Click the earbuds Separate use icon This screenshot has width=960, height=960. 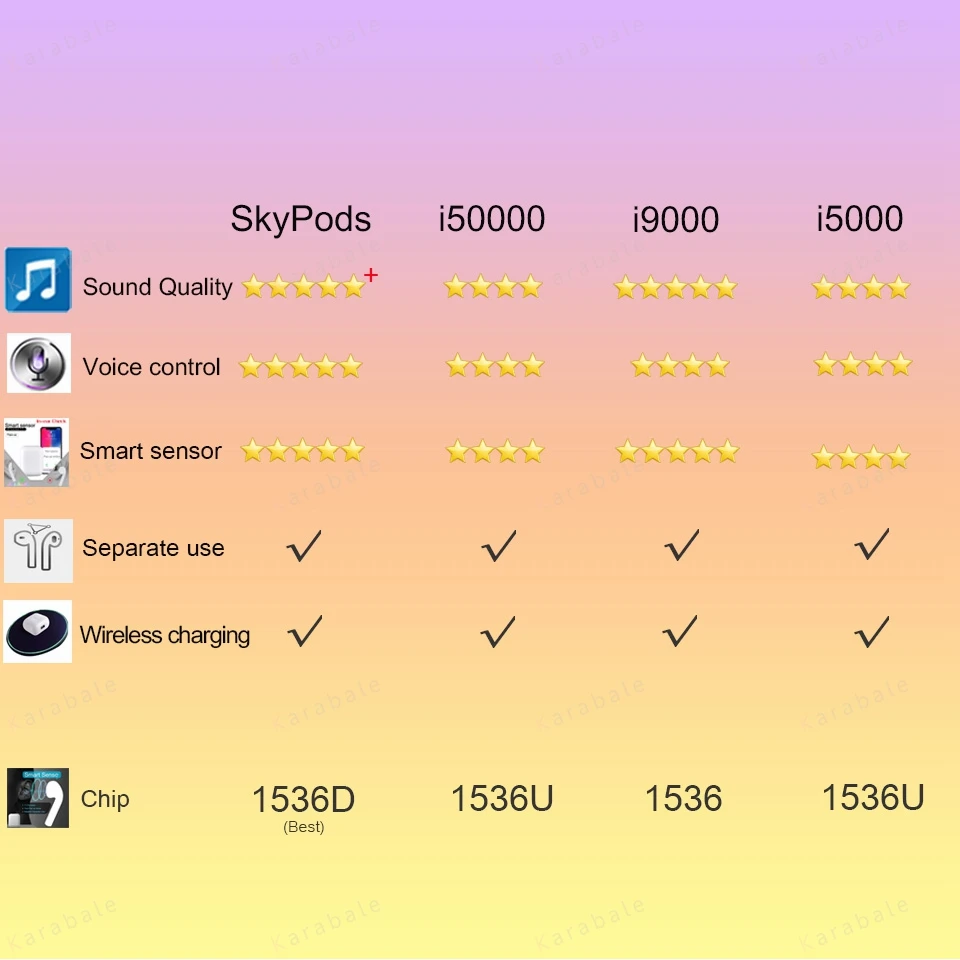[x=38, y=550]
